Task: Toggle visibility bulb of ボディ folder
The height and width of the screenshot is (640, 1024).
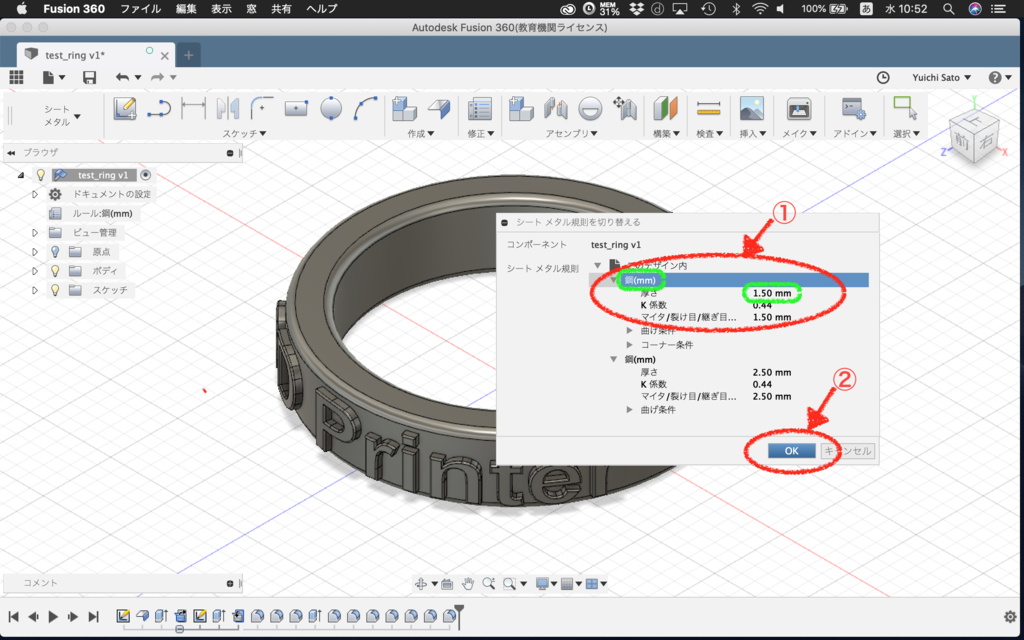Action: click(x=56, y=270)
